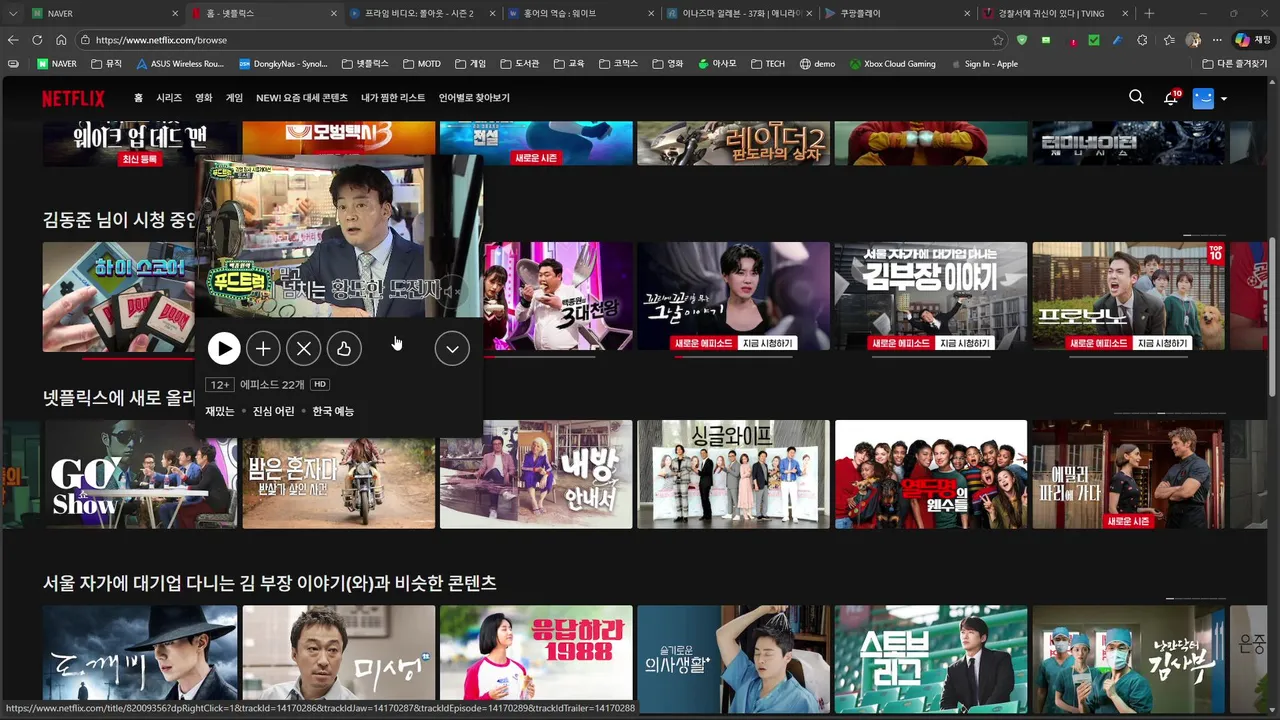Open the profile avatar menu

[1209, 98]
